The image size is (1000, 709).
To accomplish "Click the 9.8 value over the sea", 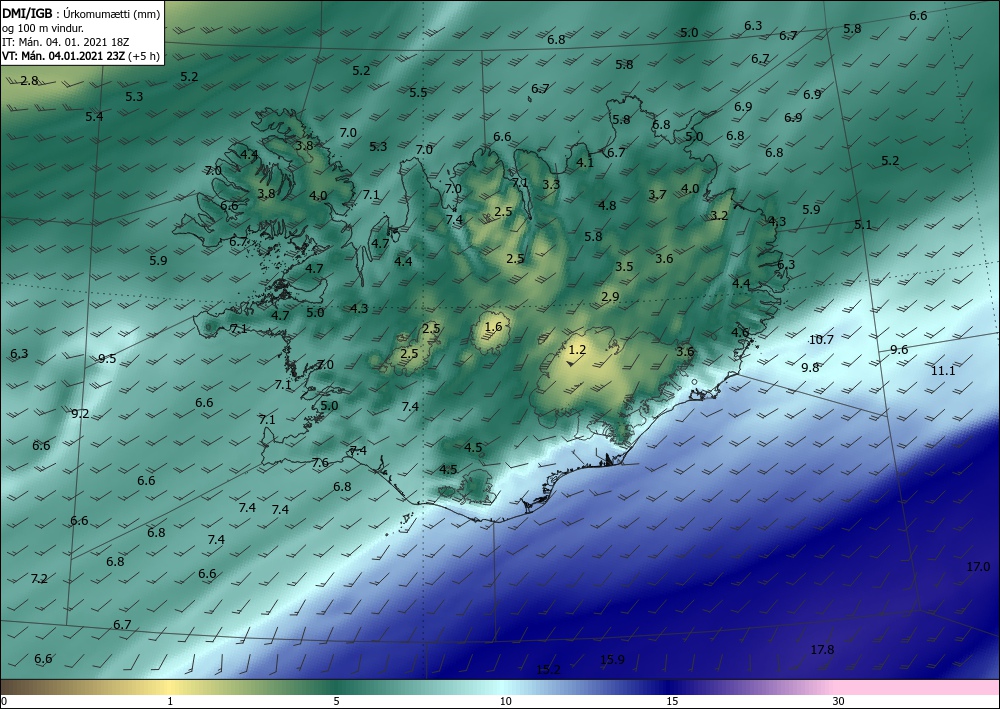I will pos(811,367).
